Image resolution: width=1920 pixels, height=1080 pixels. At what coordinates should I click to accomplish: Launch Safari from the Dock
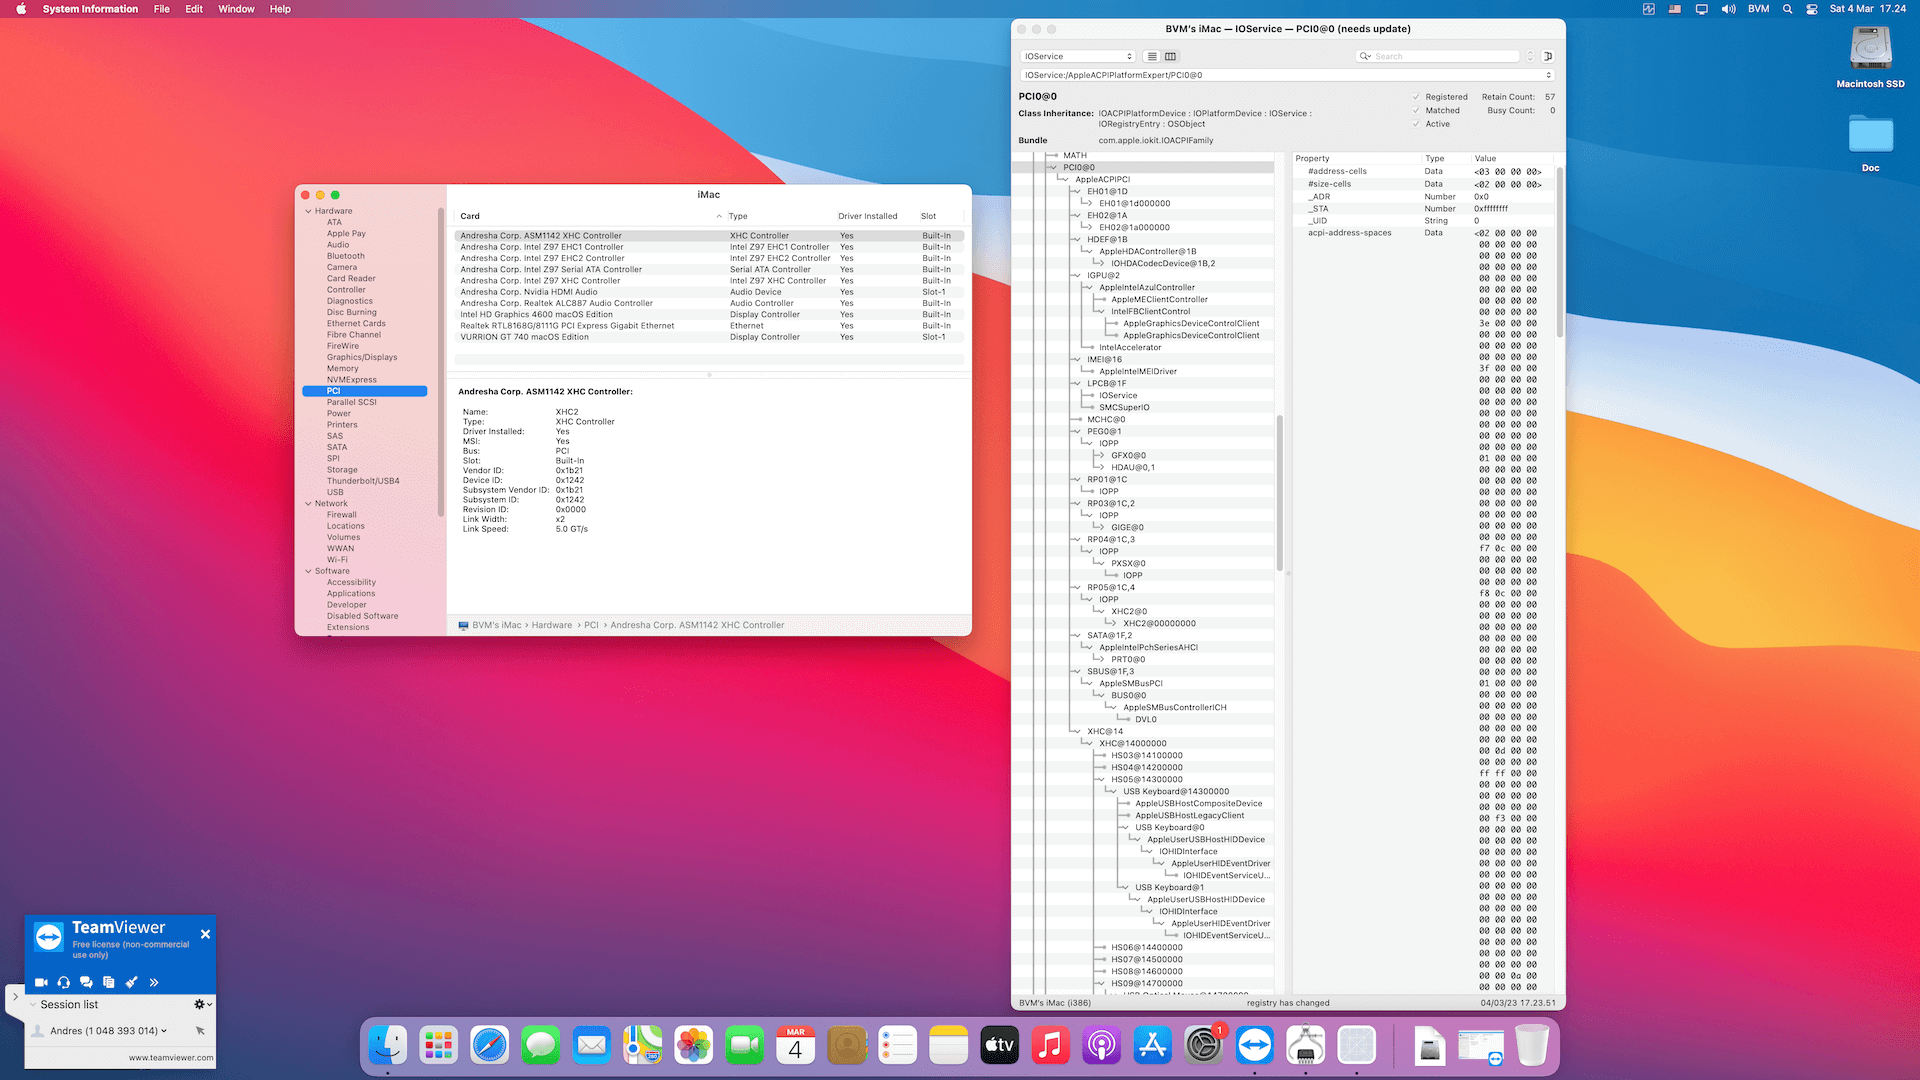point(490,1046)
